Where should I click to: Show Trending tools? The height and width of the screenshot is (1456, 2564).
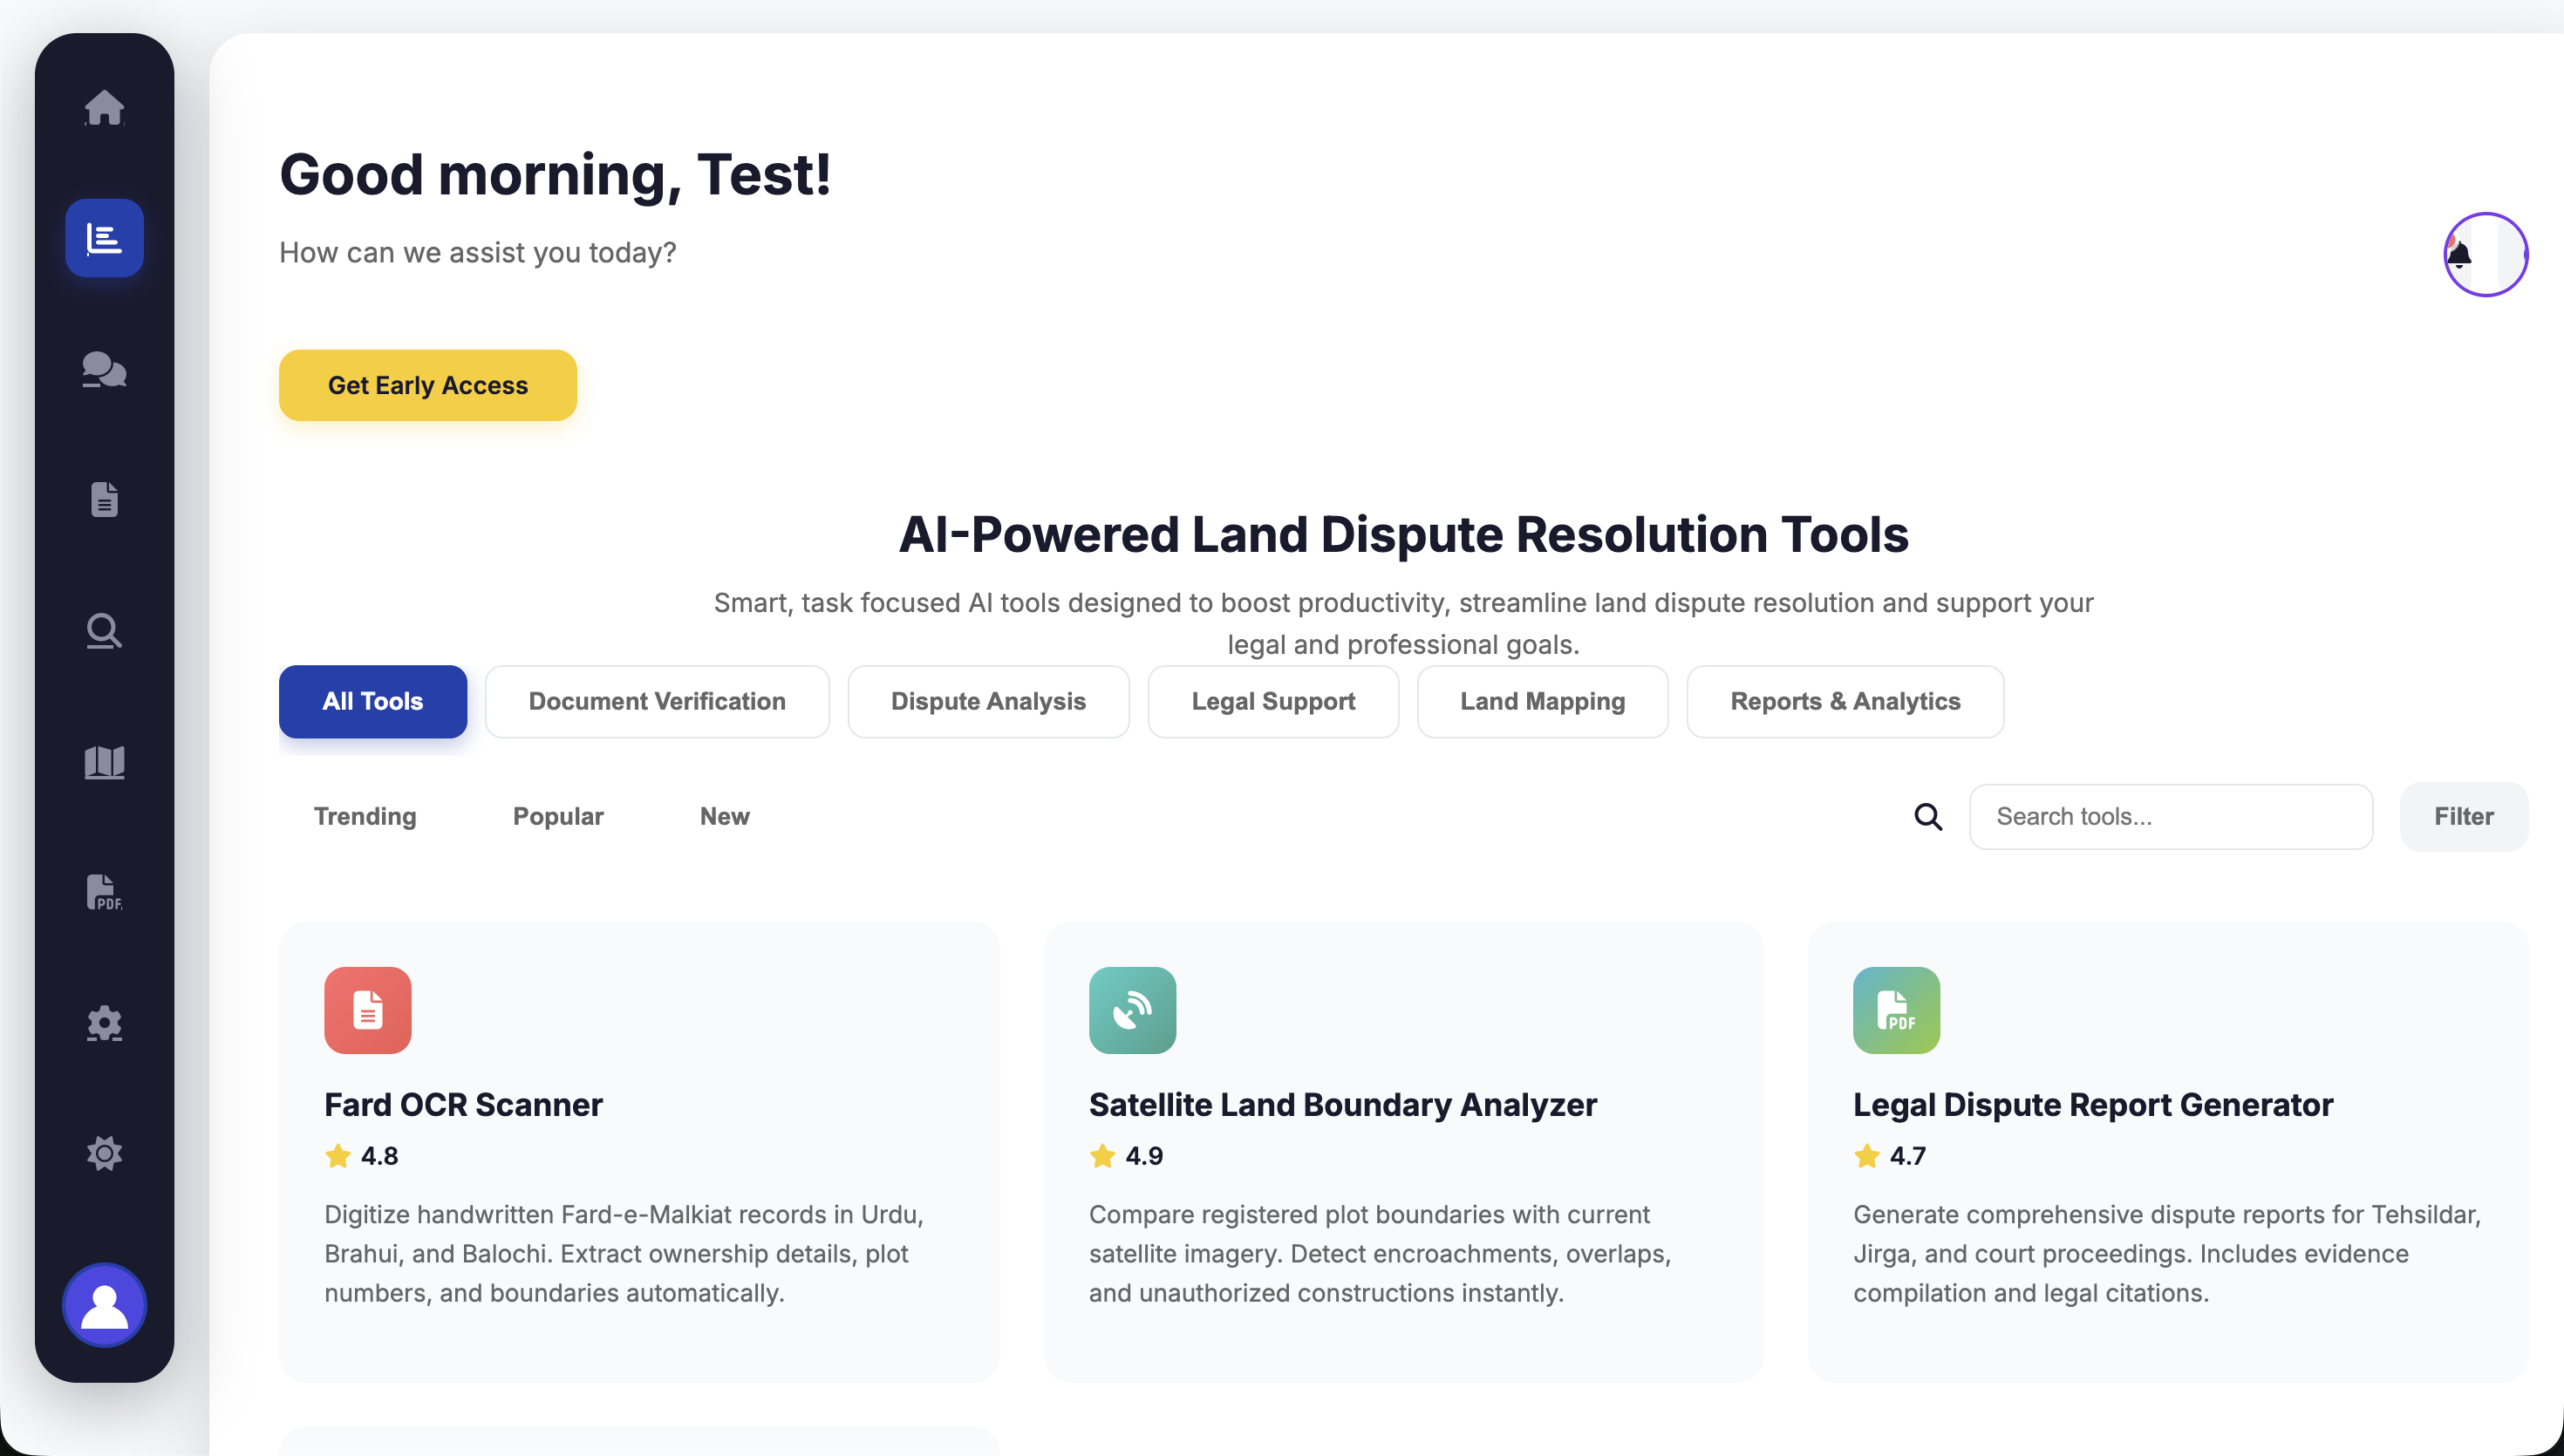point(365,817)
